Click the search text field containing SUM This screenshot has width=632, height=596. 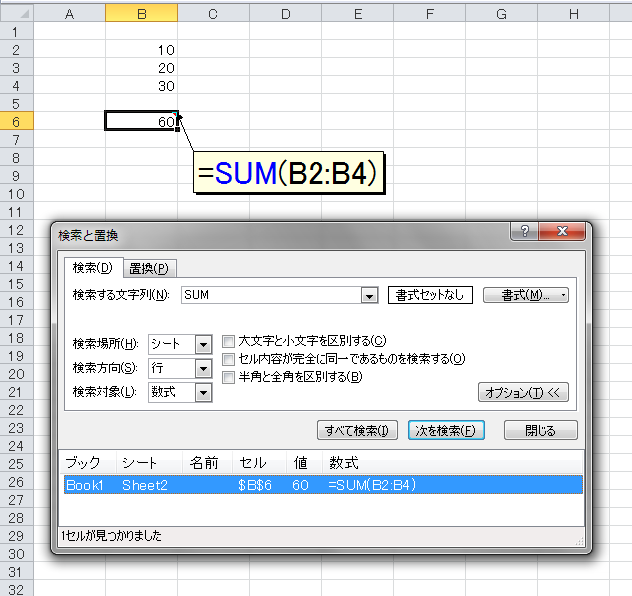pyautogui.click(x=272, y=295)
